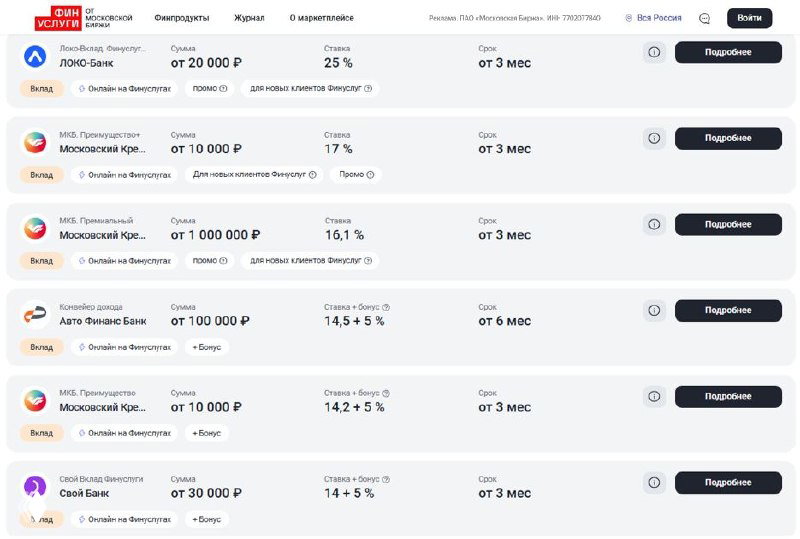Click the info icon on the Авто Финанс Банк row
Screen dimensions: 800x539
[654, 310]
